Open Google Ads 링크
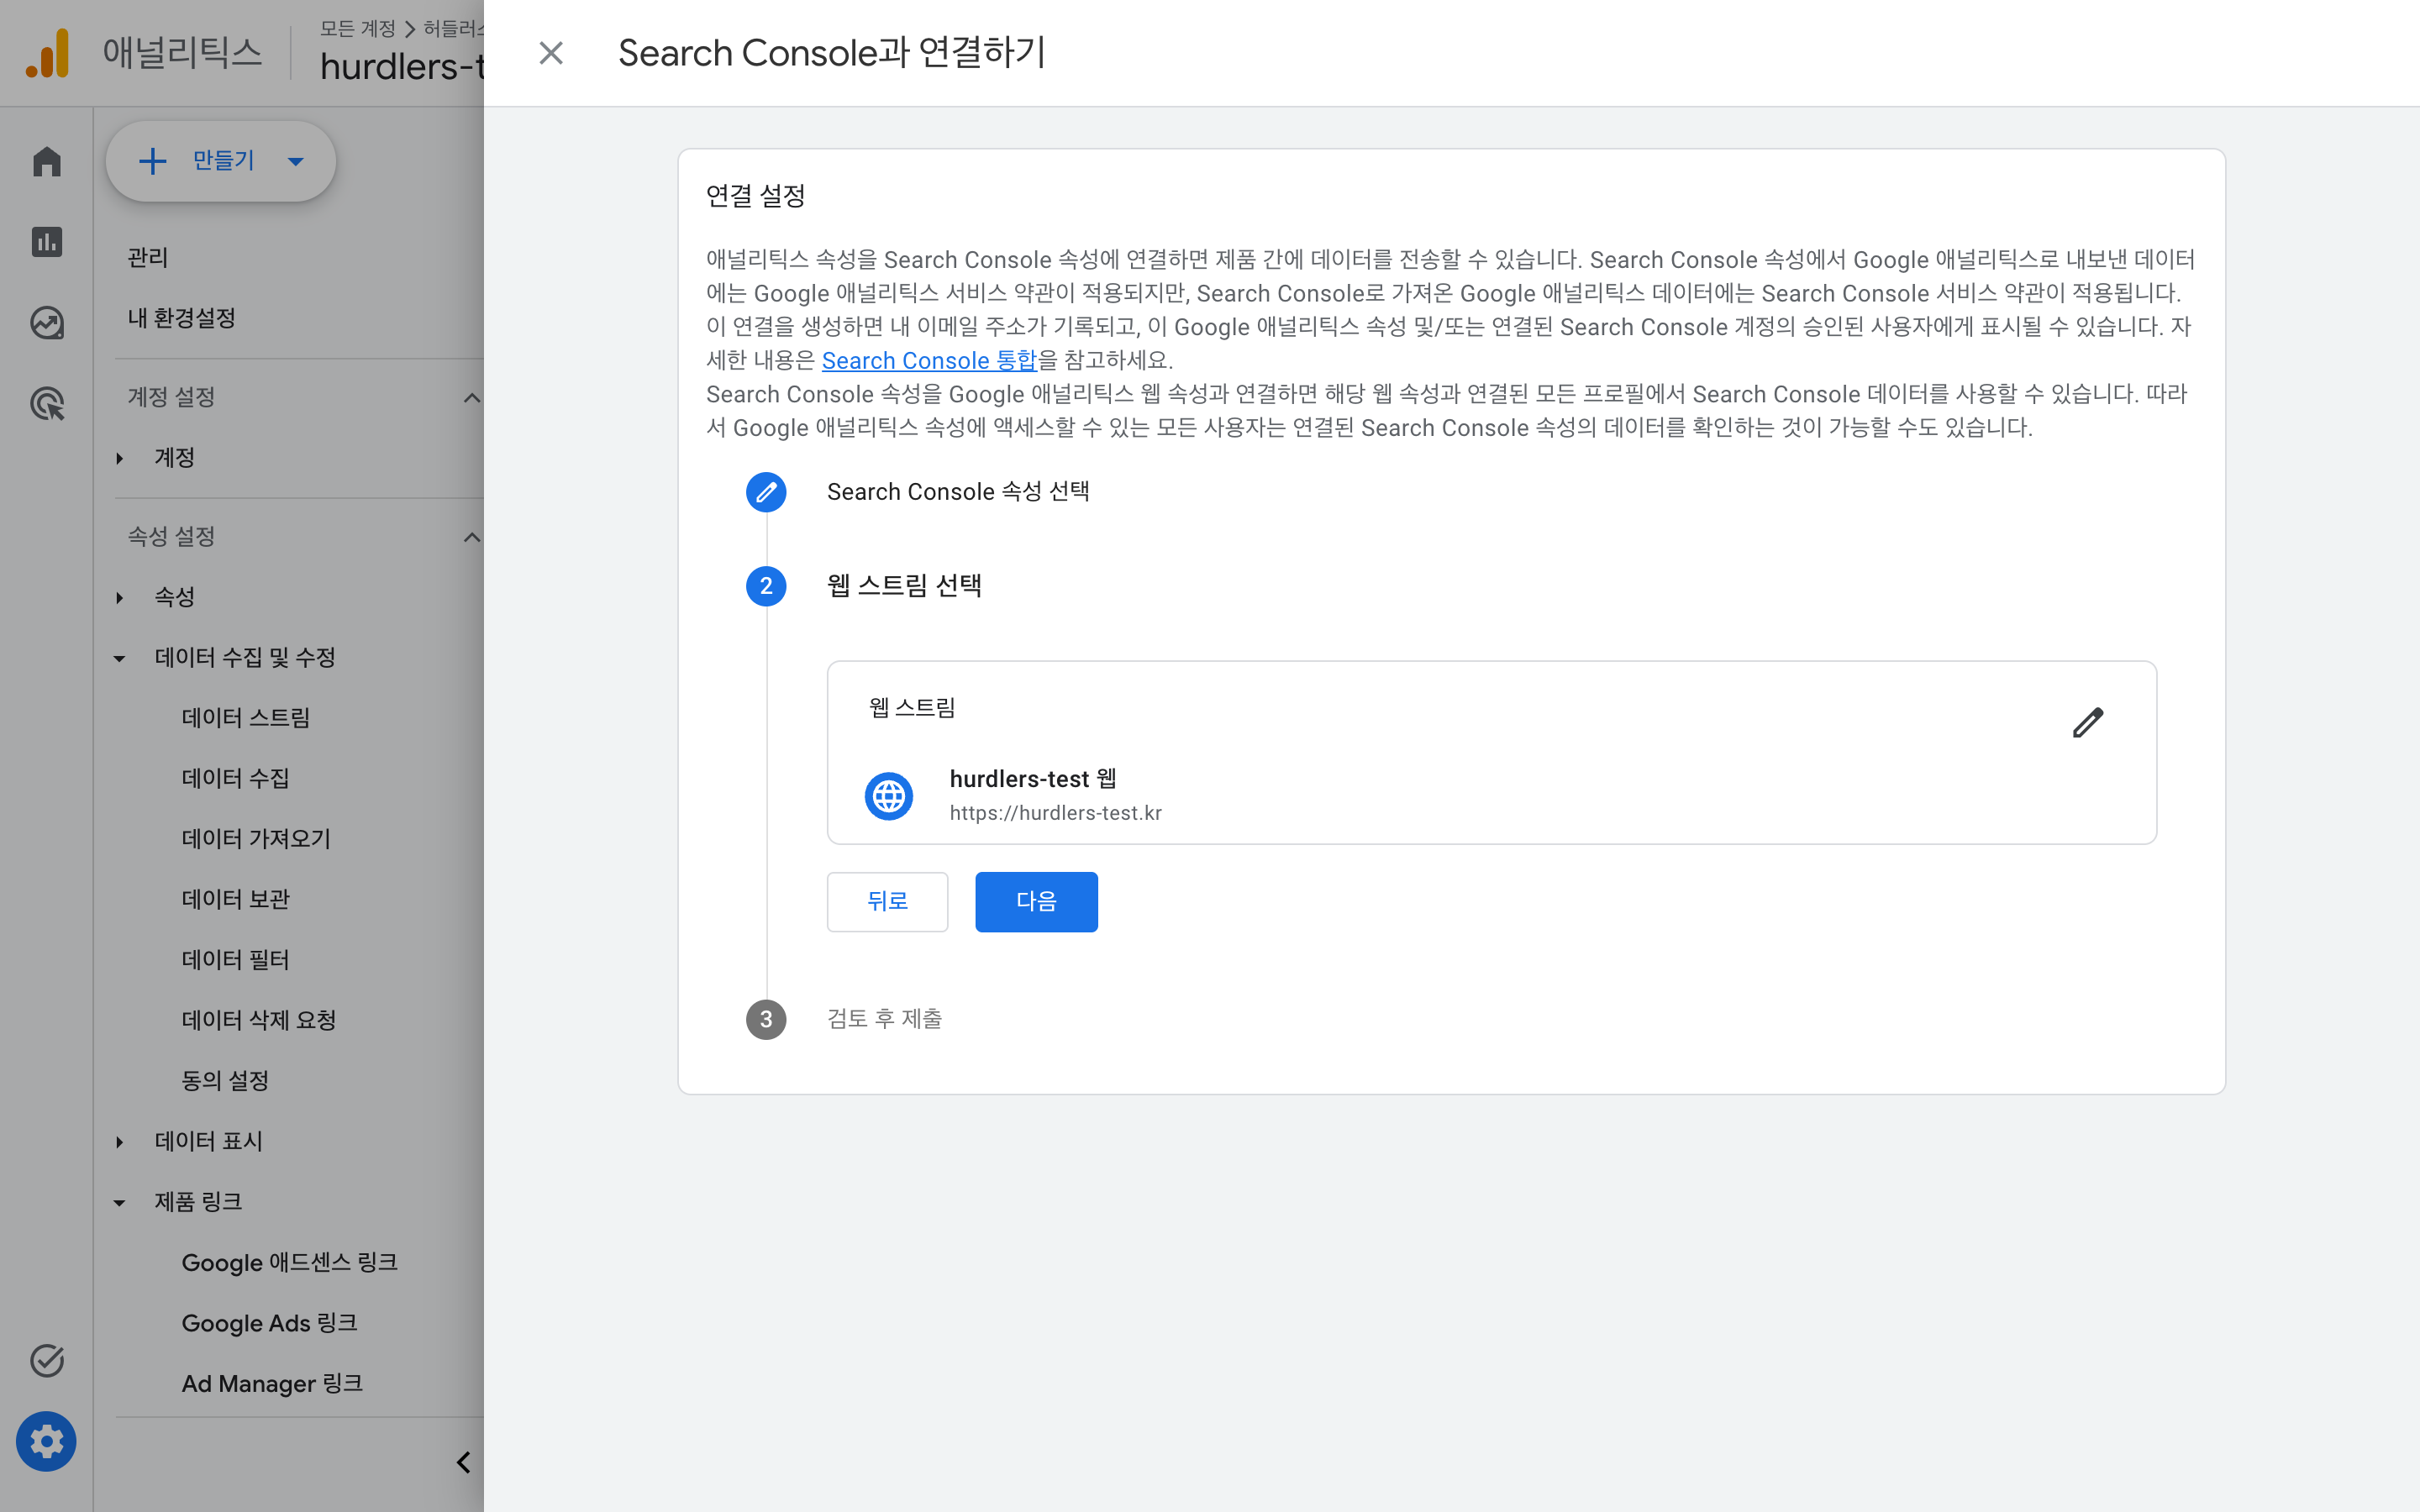 [269, 1323]
